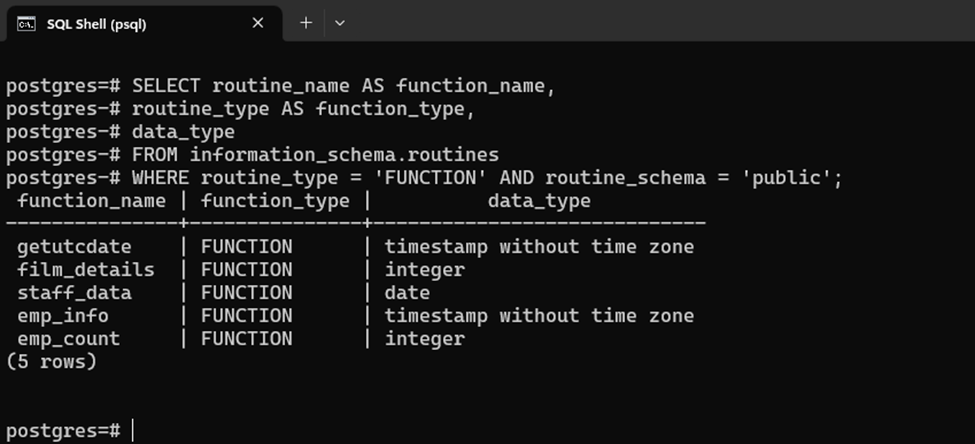Click the empty title bar area
The width and height of the screenshot is (975, 444).
click(x=650, y=22)
